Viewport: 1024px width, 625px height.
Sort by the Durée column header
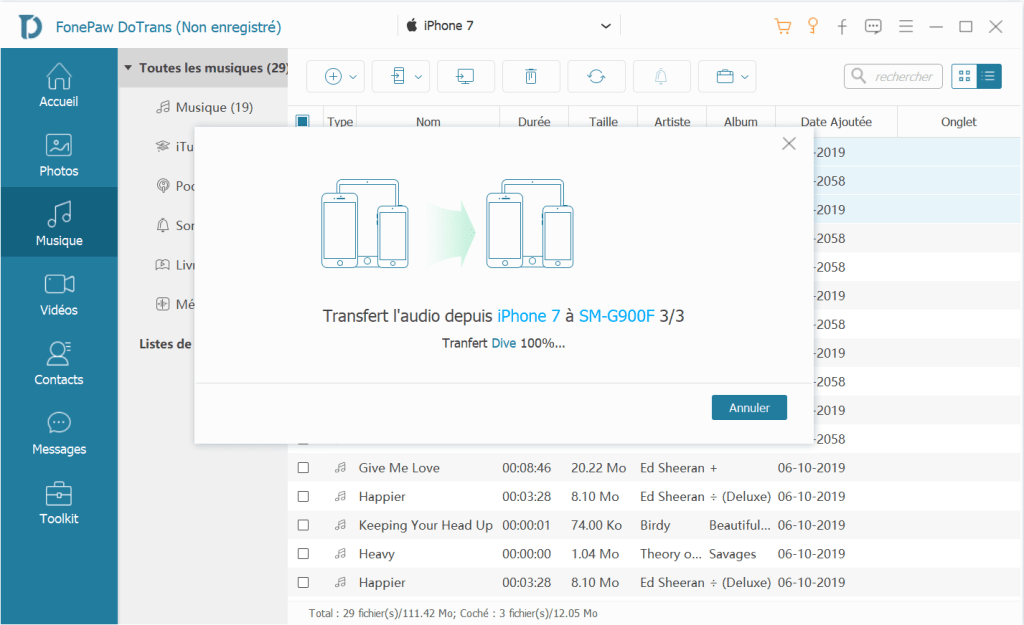point(534,121)
